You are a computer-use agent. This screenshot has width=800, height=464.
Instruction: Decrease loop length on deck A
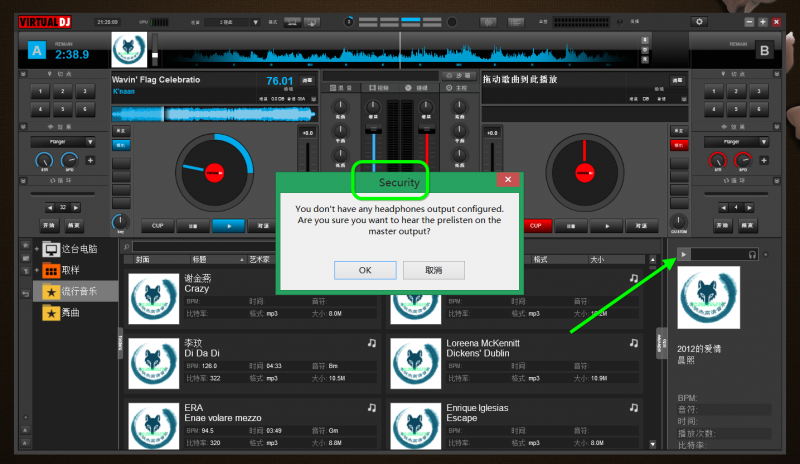coord(49,208)
